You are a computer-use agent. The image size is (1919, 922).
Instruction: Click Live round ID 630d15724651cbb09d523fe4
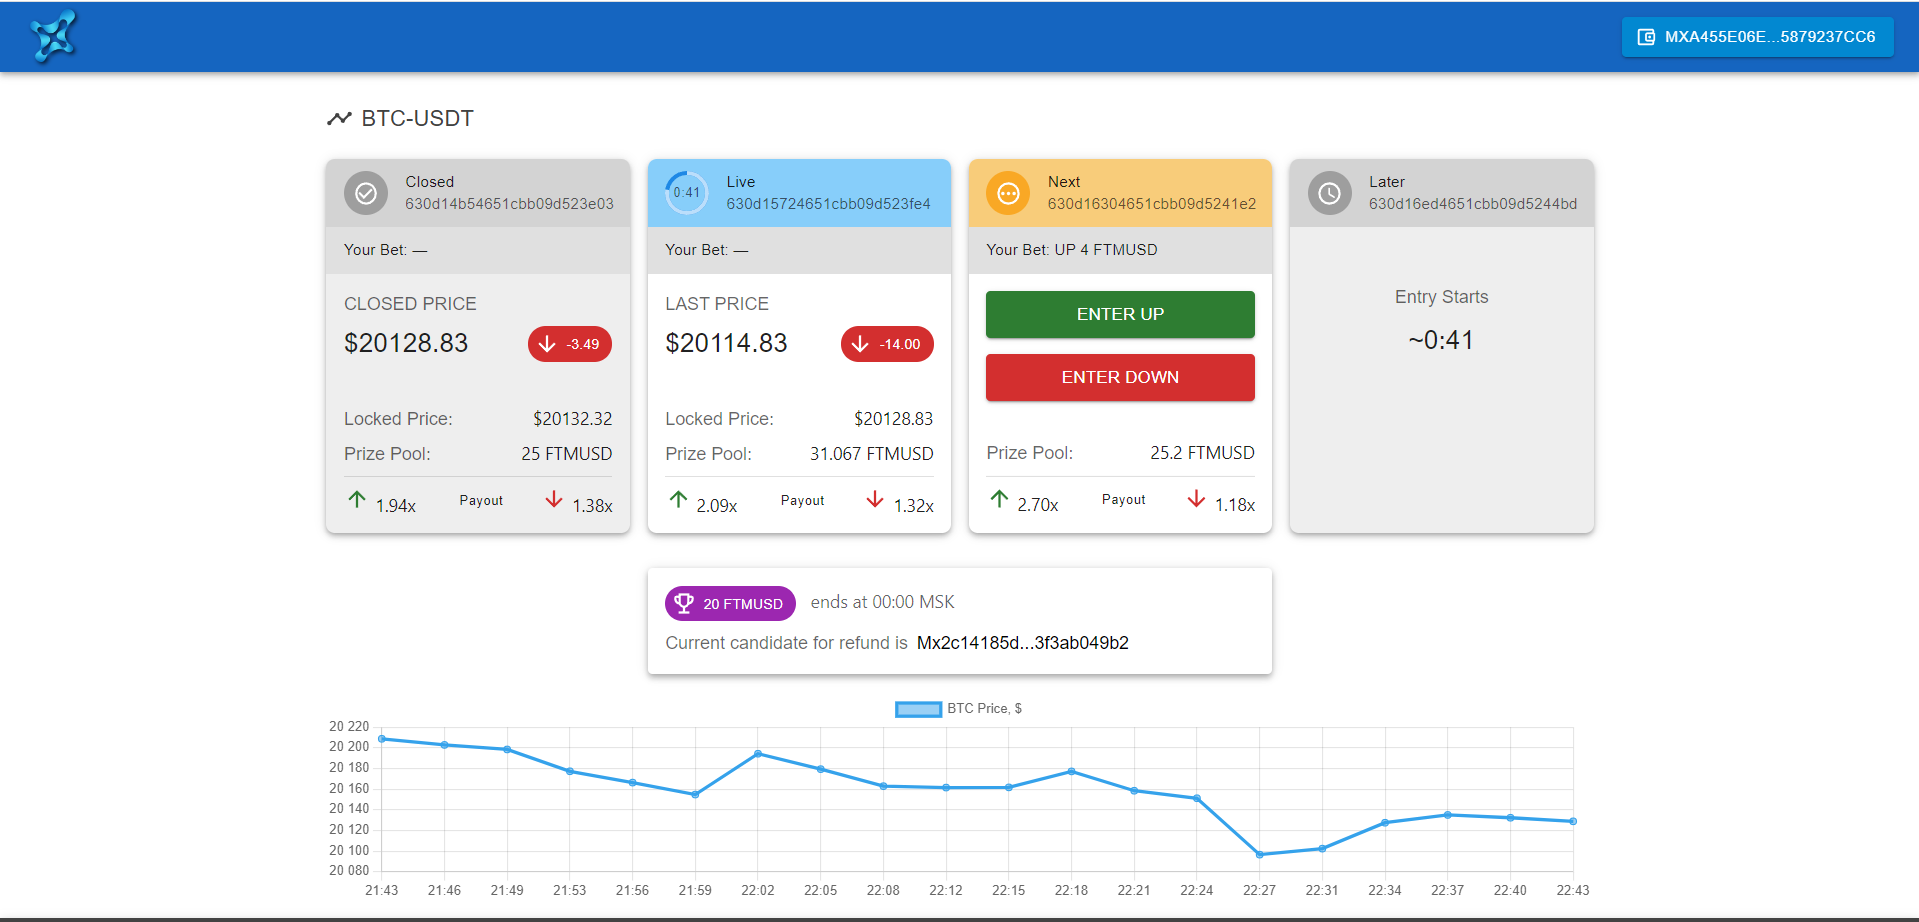click(828, 204)
